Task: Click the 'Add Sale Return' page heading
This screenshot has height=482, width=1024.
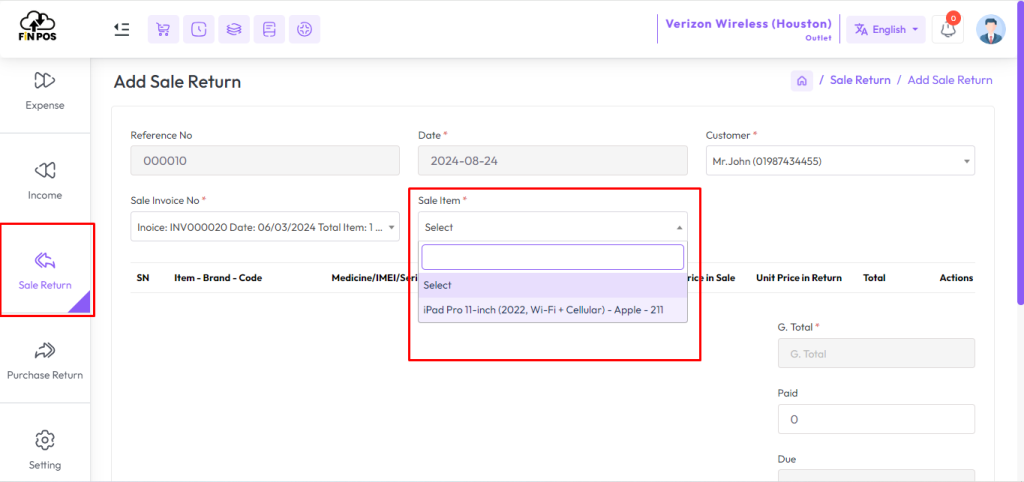Action: (177, 82)
